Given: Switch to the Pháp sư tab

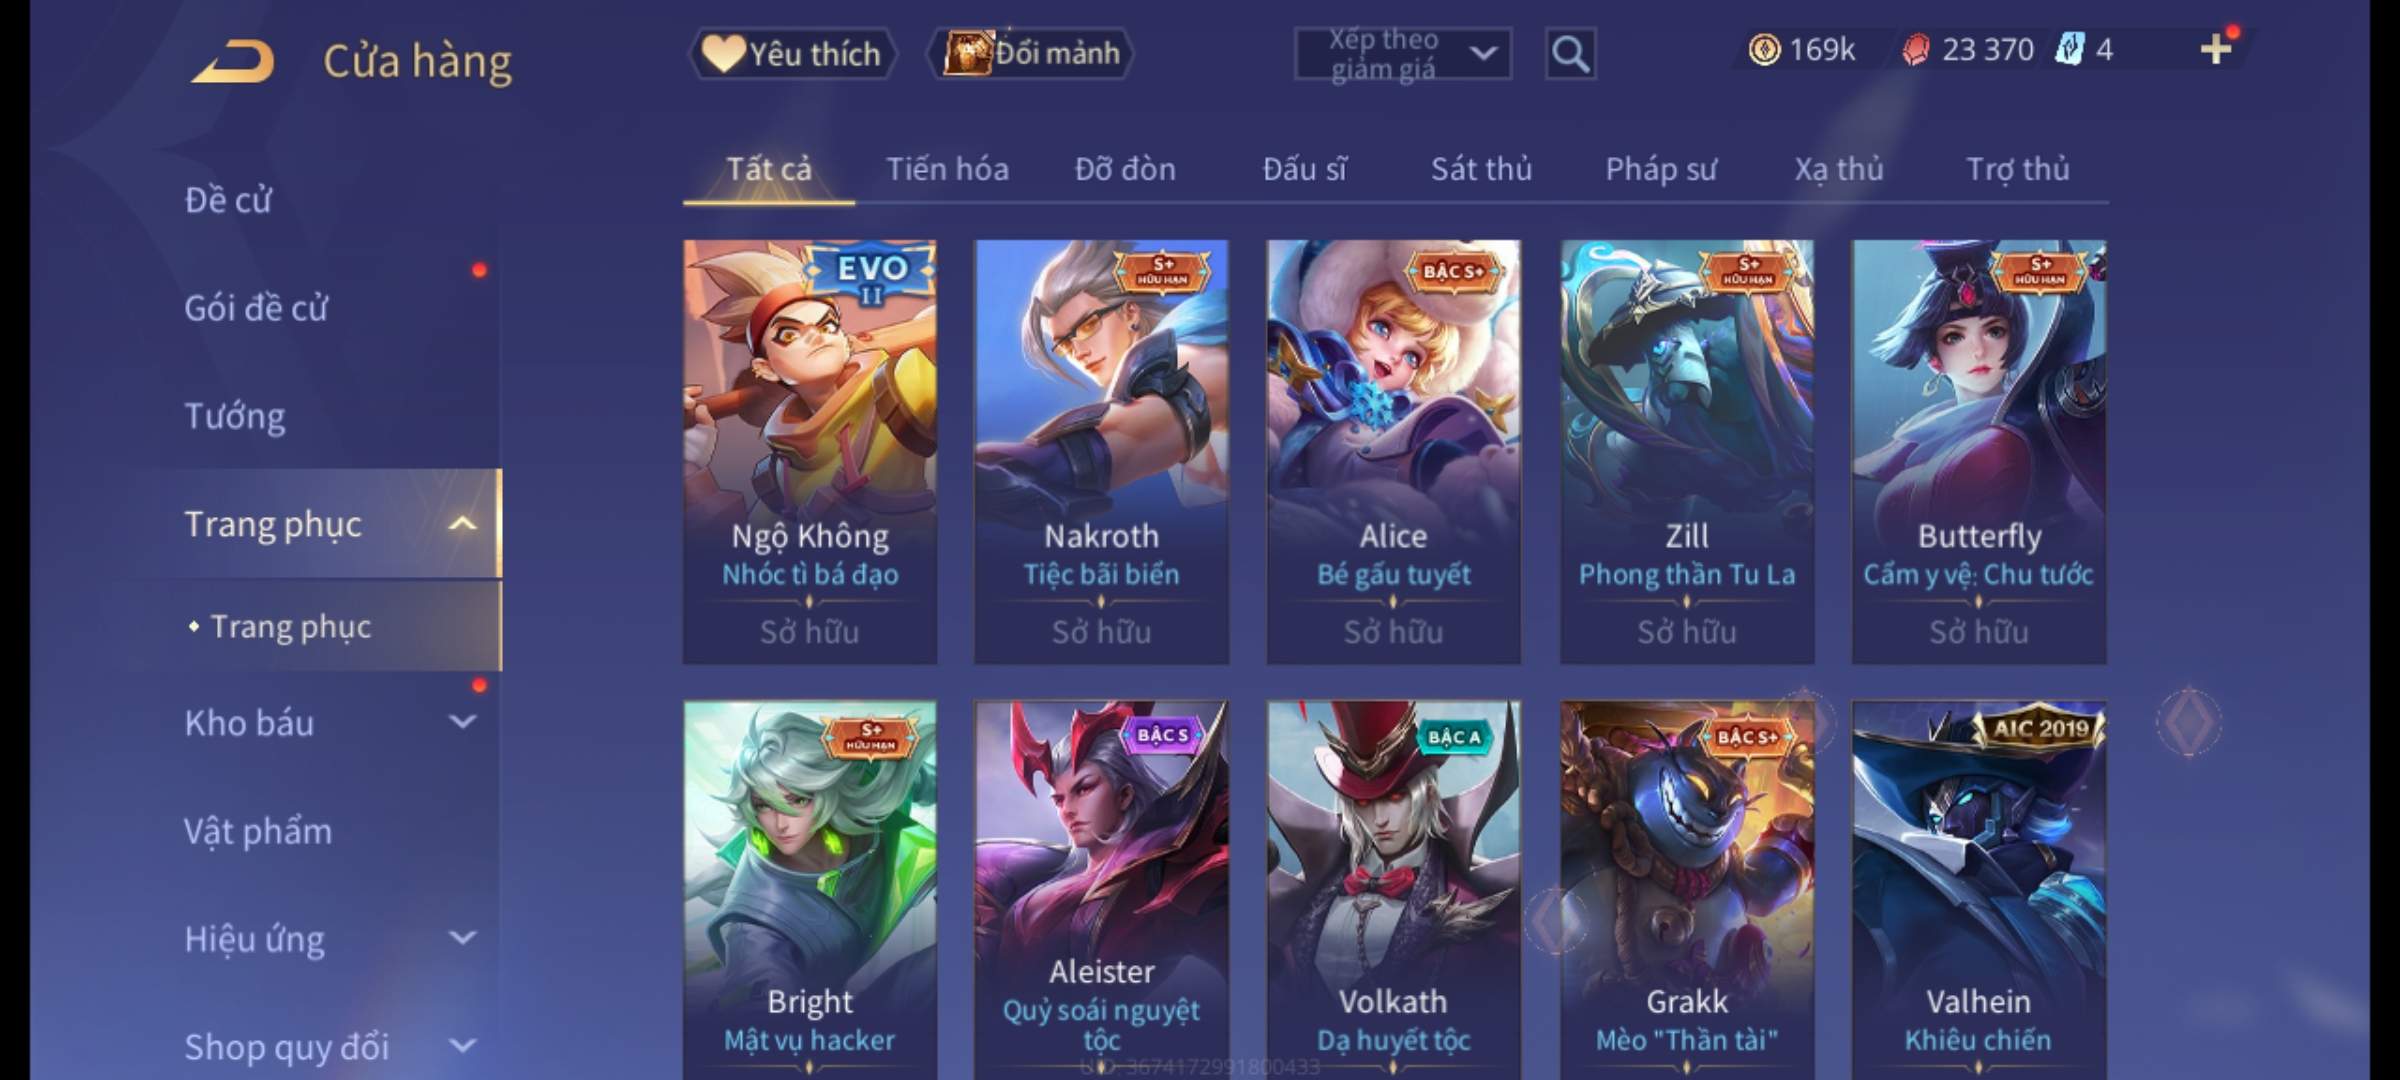Looking at the screenshot, I should (1660, 169).
